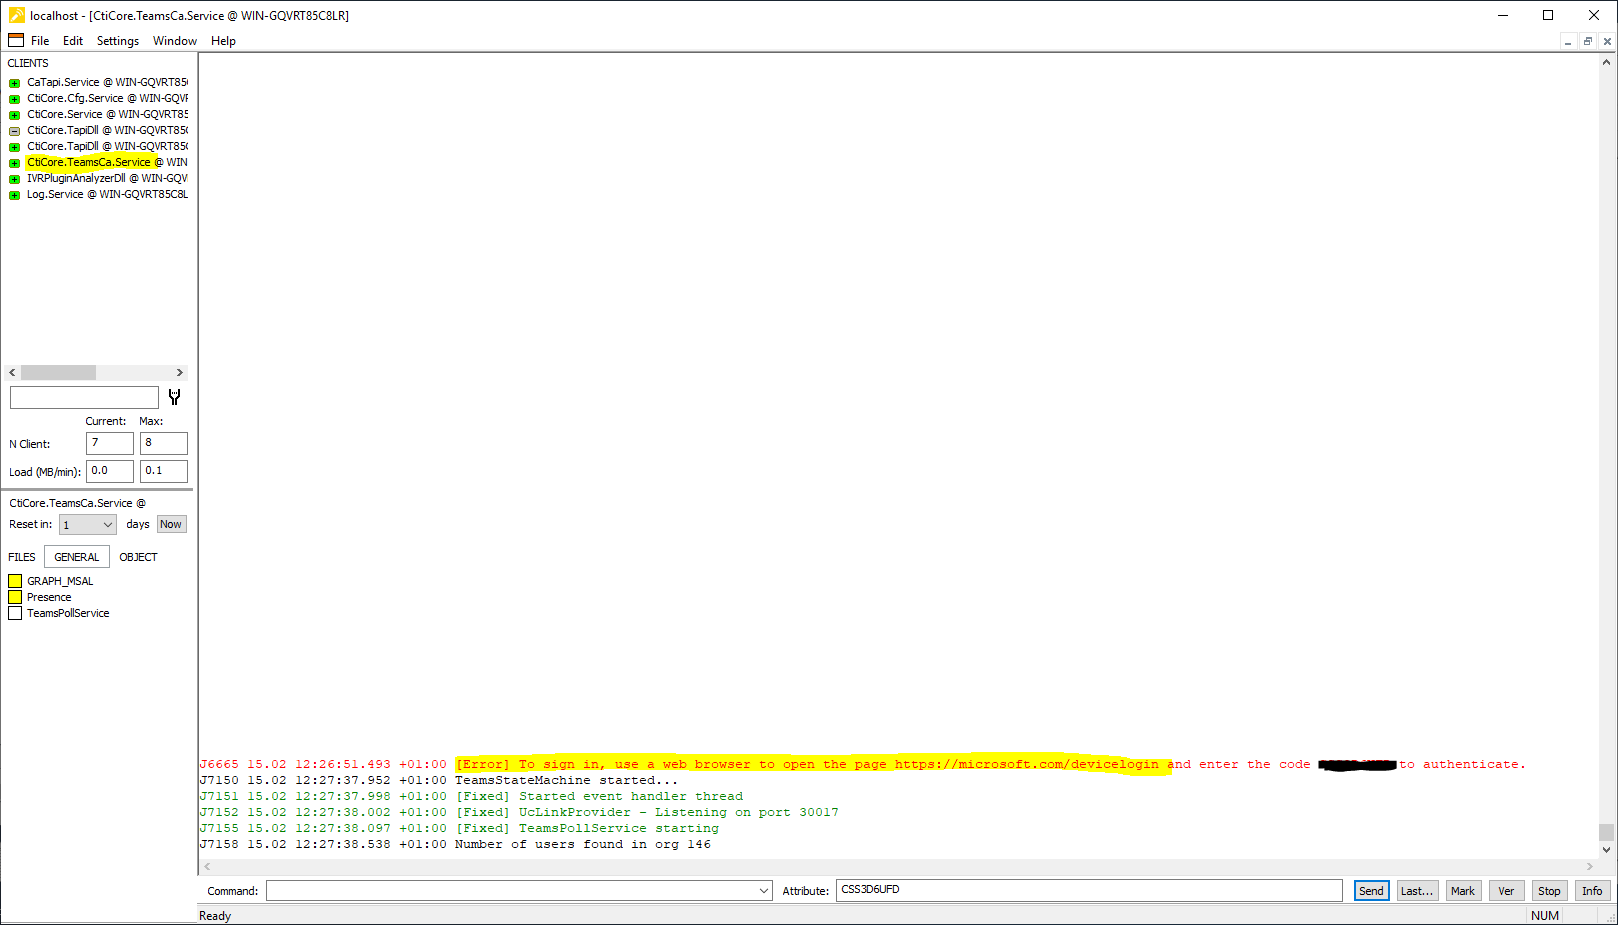Toggle the Presence checkbox

point(15,597)
